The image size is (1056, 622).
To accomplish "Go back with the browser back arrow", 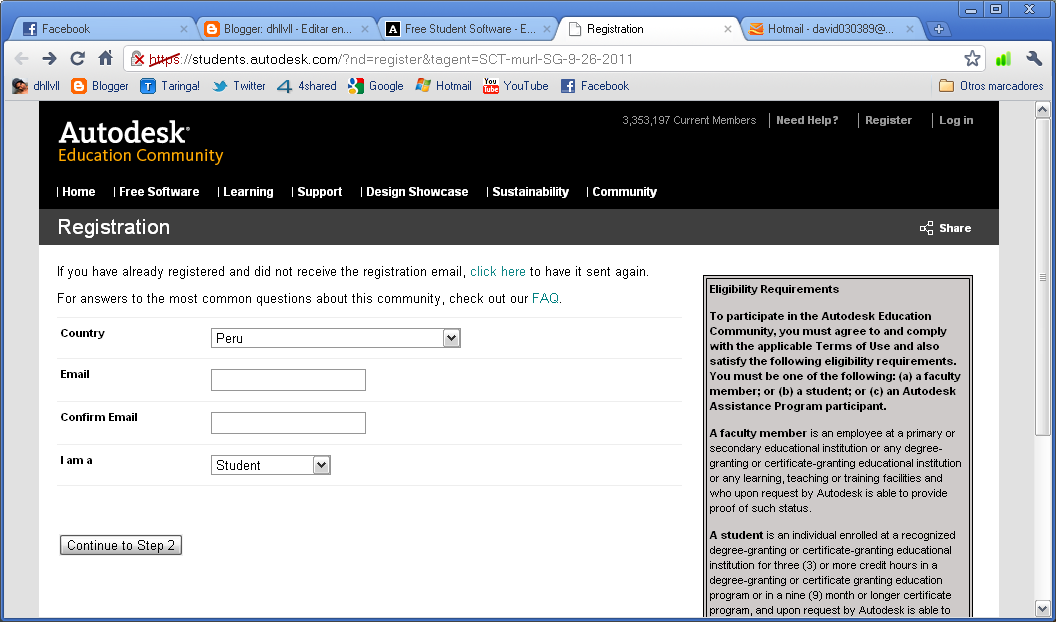I will [22, 59].
